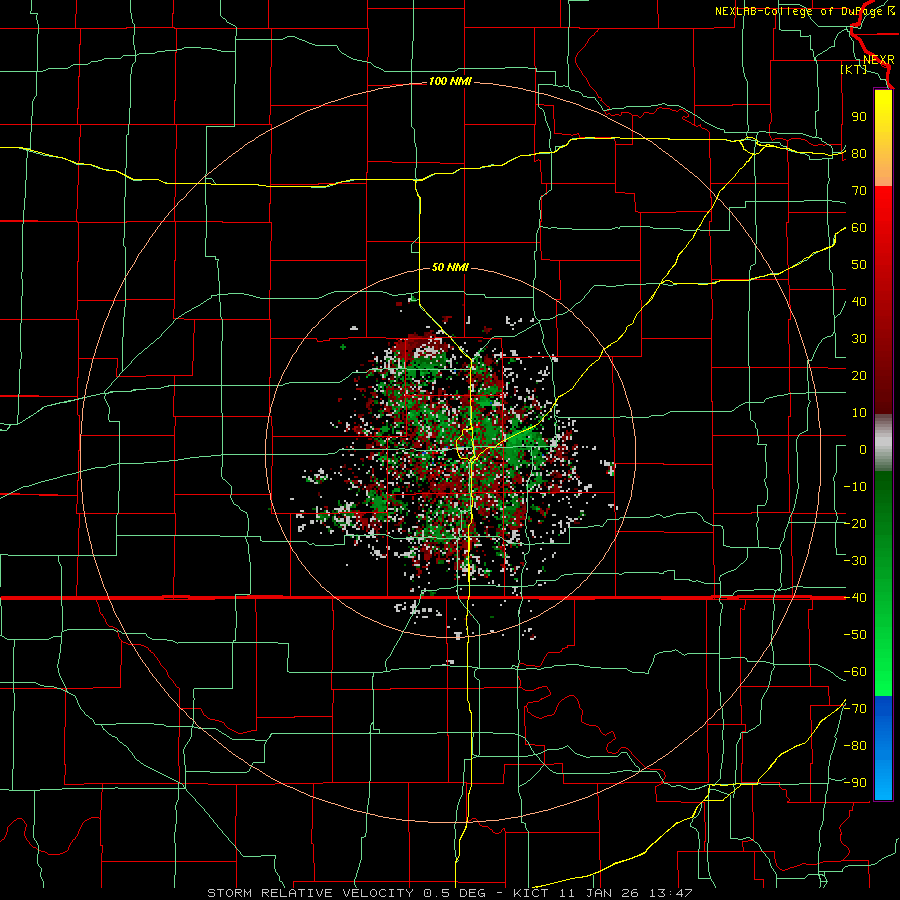Screen dimensions: 900x900
Task: Click the -40 value on the velocity scale
Action: pyautogui.click(x=855, y=598)
